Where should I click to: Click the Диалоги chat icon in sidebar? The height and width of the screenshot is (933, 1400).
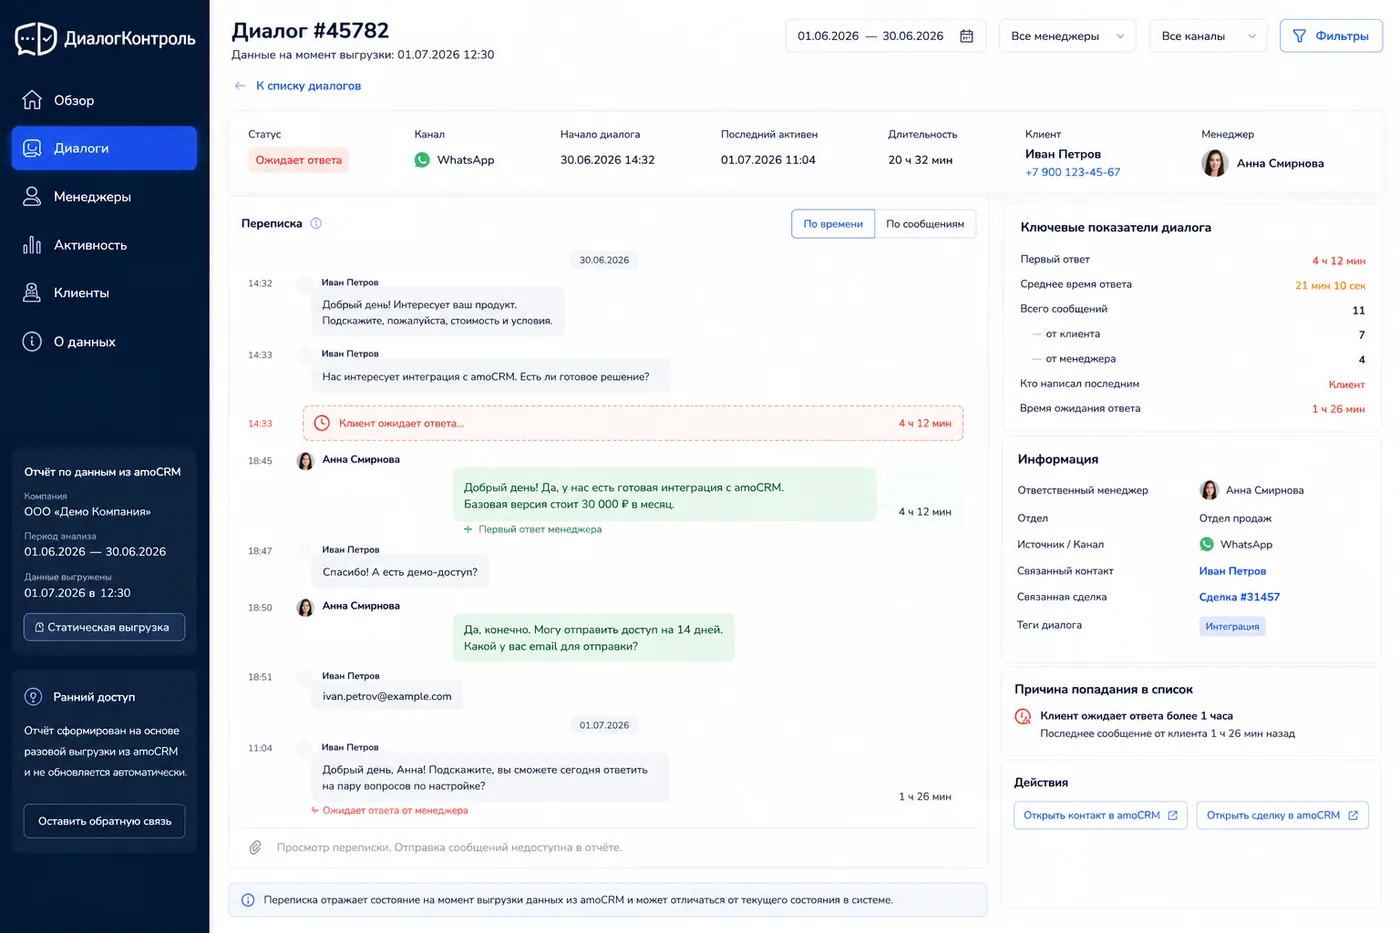coord(32,148)
